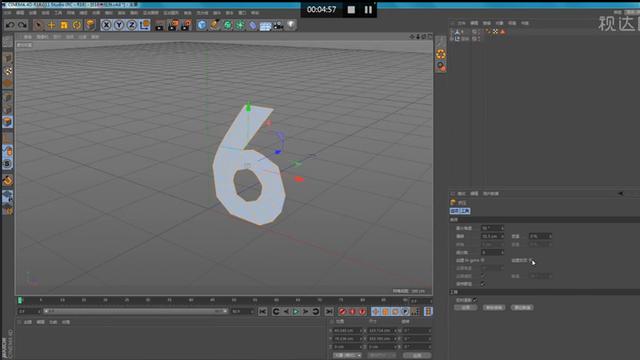Click the Spline Pen tool icon
Image resolution: width=640 pixels, height=360 pixels.
click(215, 25)
